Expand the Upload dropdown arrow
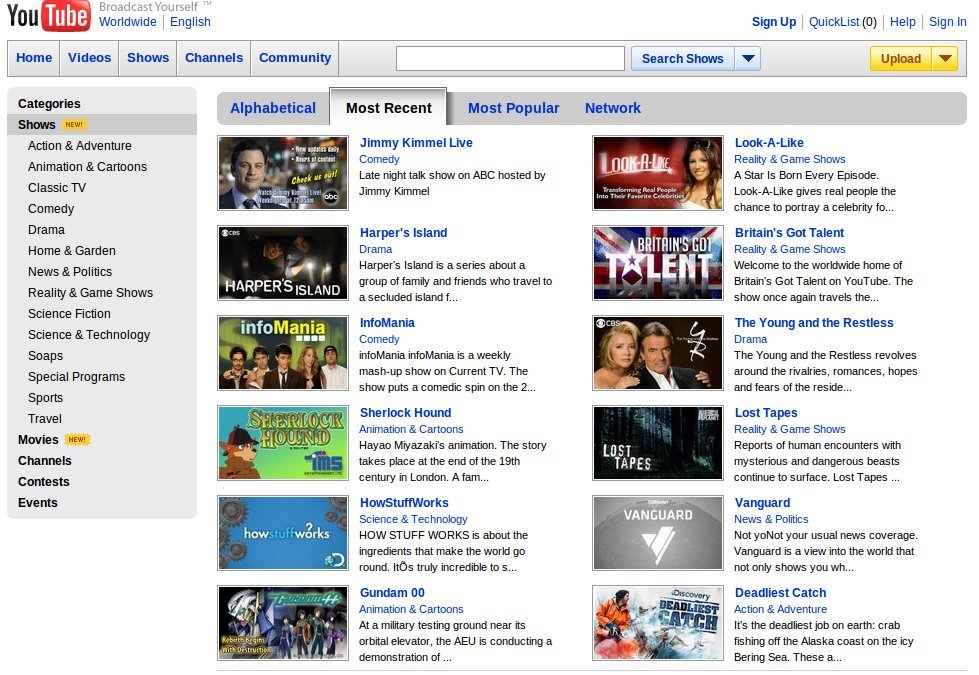 (x=945, y=59)
